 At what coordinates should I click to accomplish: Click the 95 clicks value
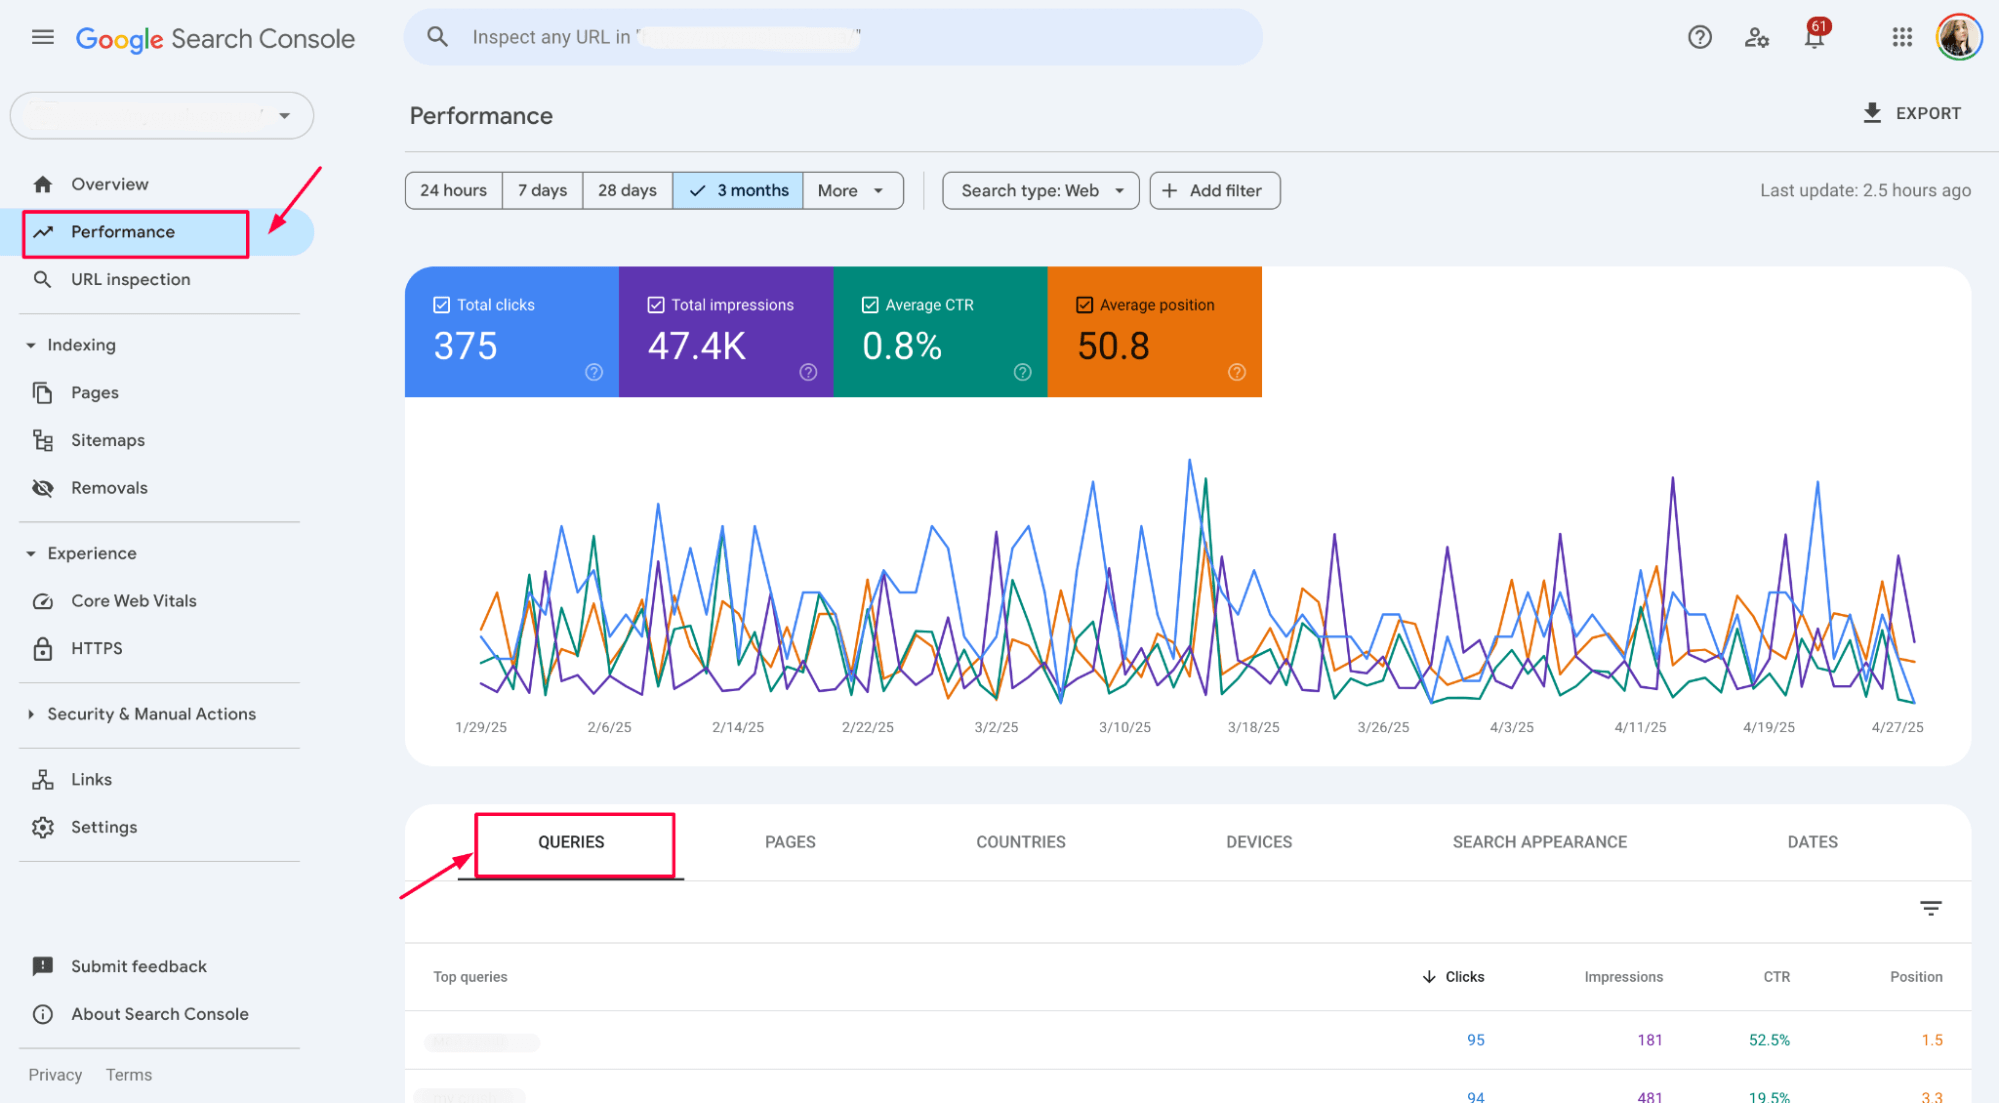[1475, 1040]
